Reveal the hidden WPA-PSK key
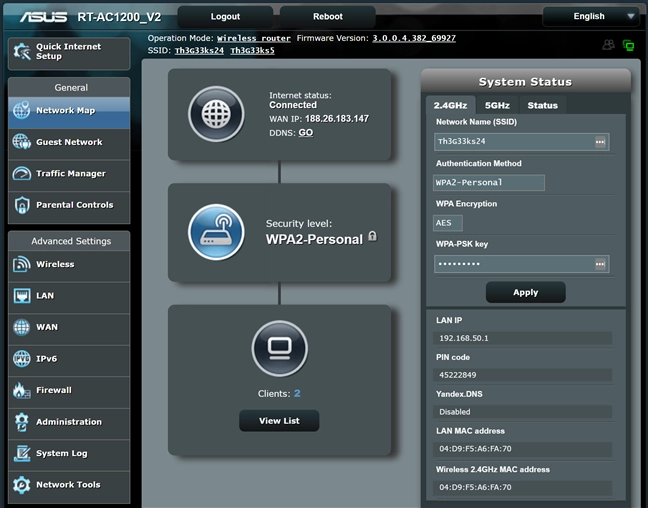This screenshot has width=648, height=508. (600, 264)
